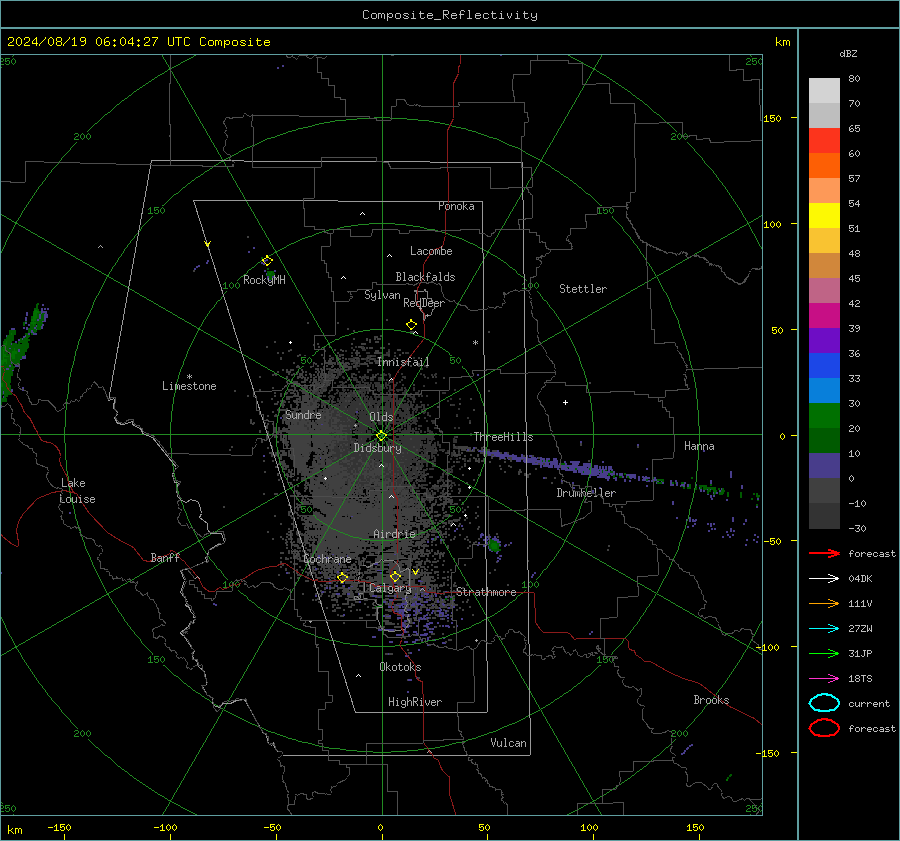
Task: Click the white plus marker east of ThreeHills
Action: [x=565, y=402]
